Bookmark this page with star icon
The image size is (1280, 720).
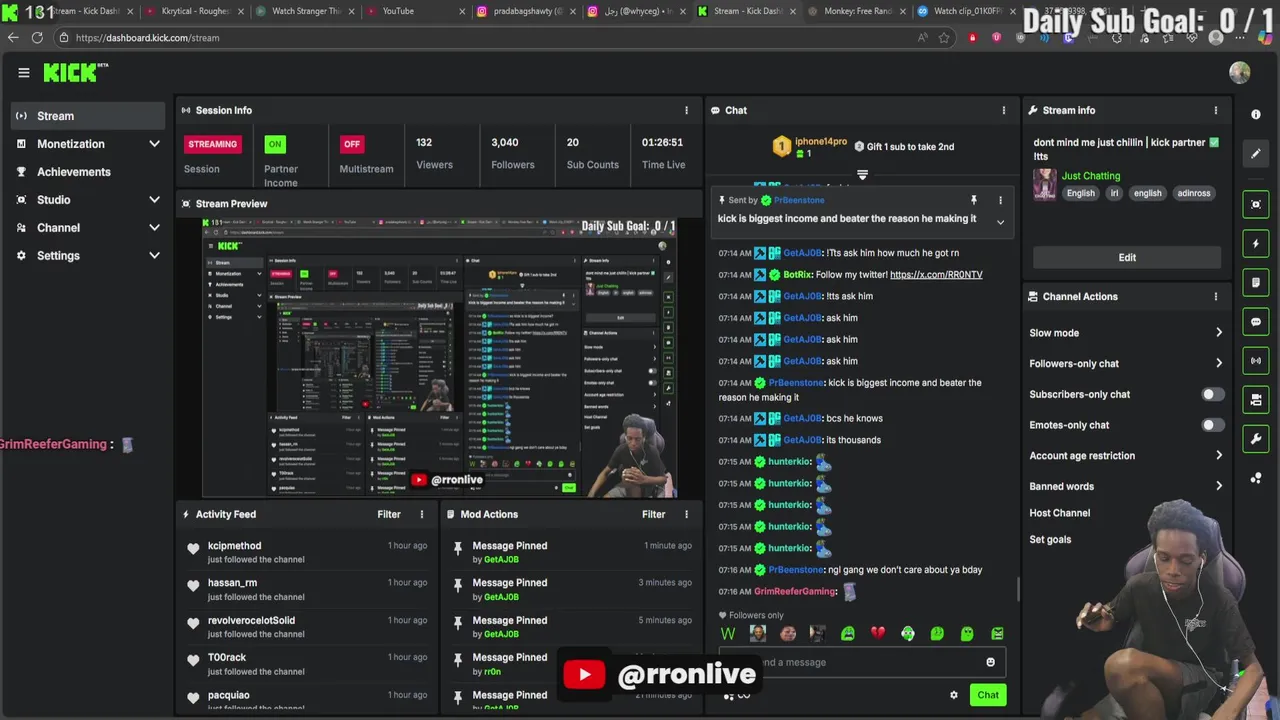[944, 37]
